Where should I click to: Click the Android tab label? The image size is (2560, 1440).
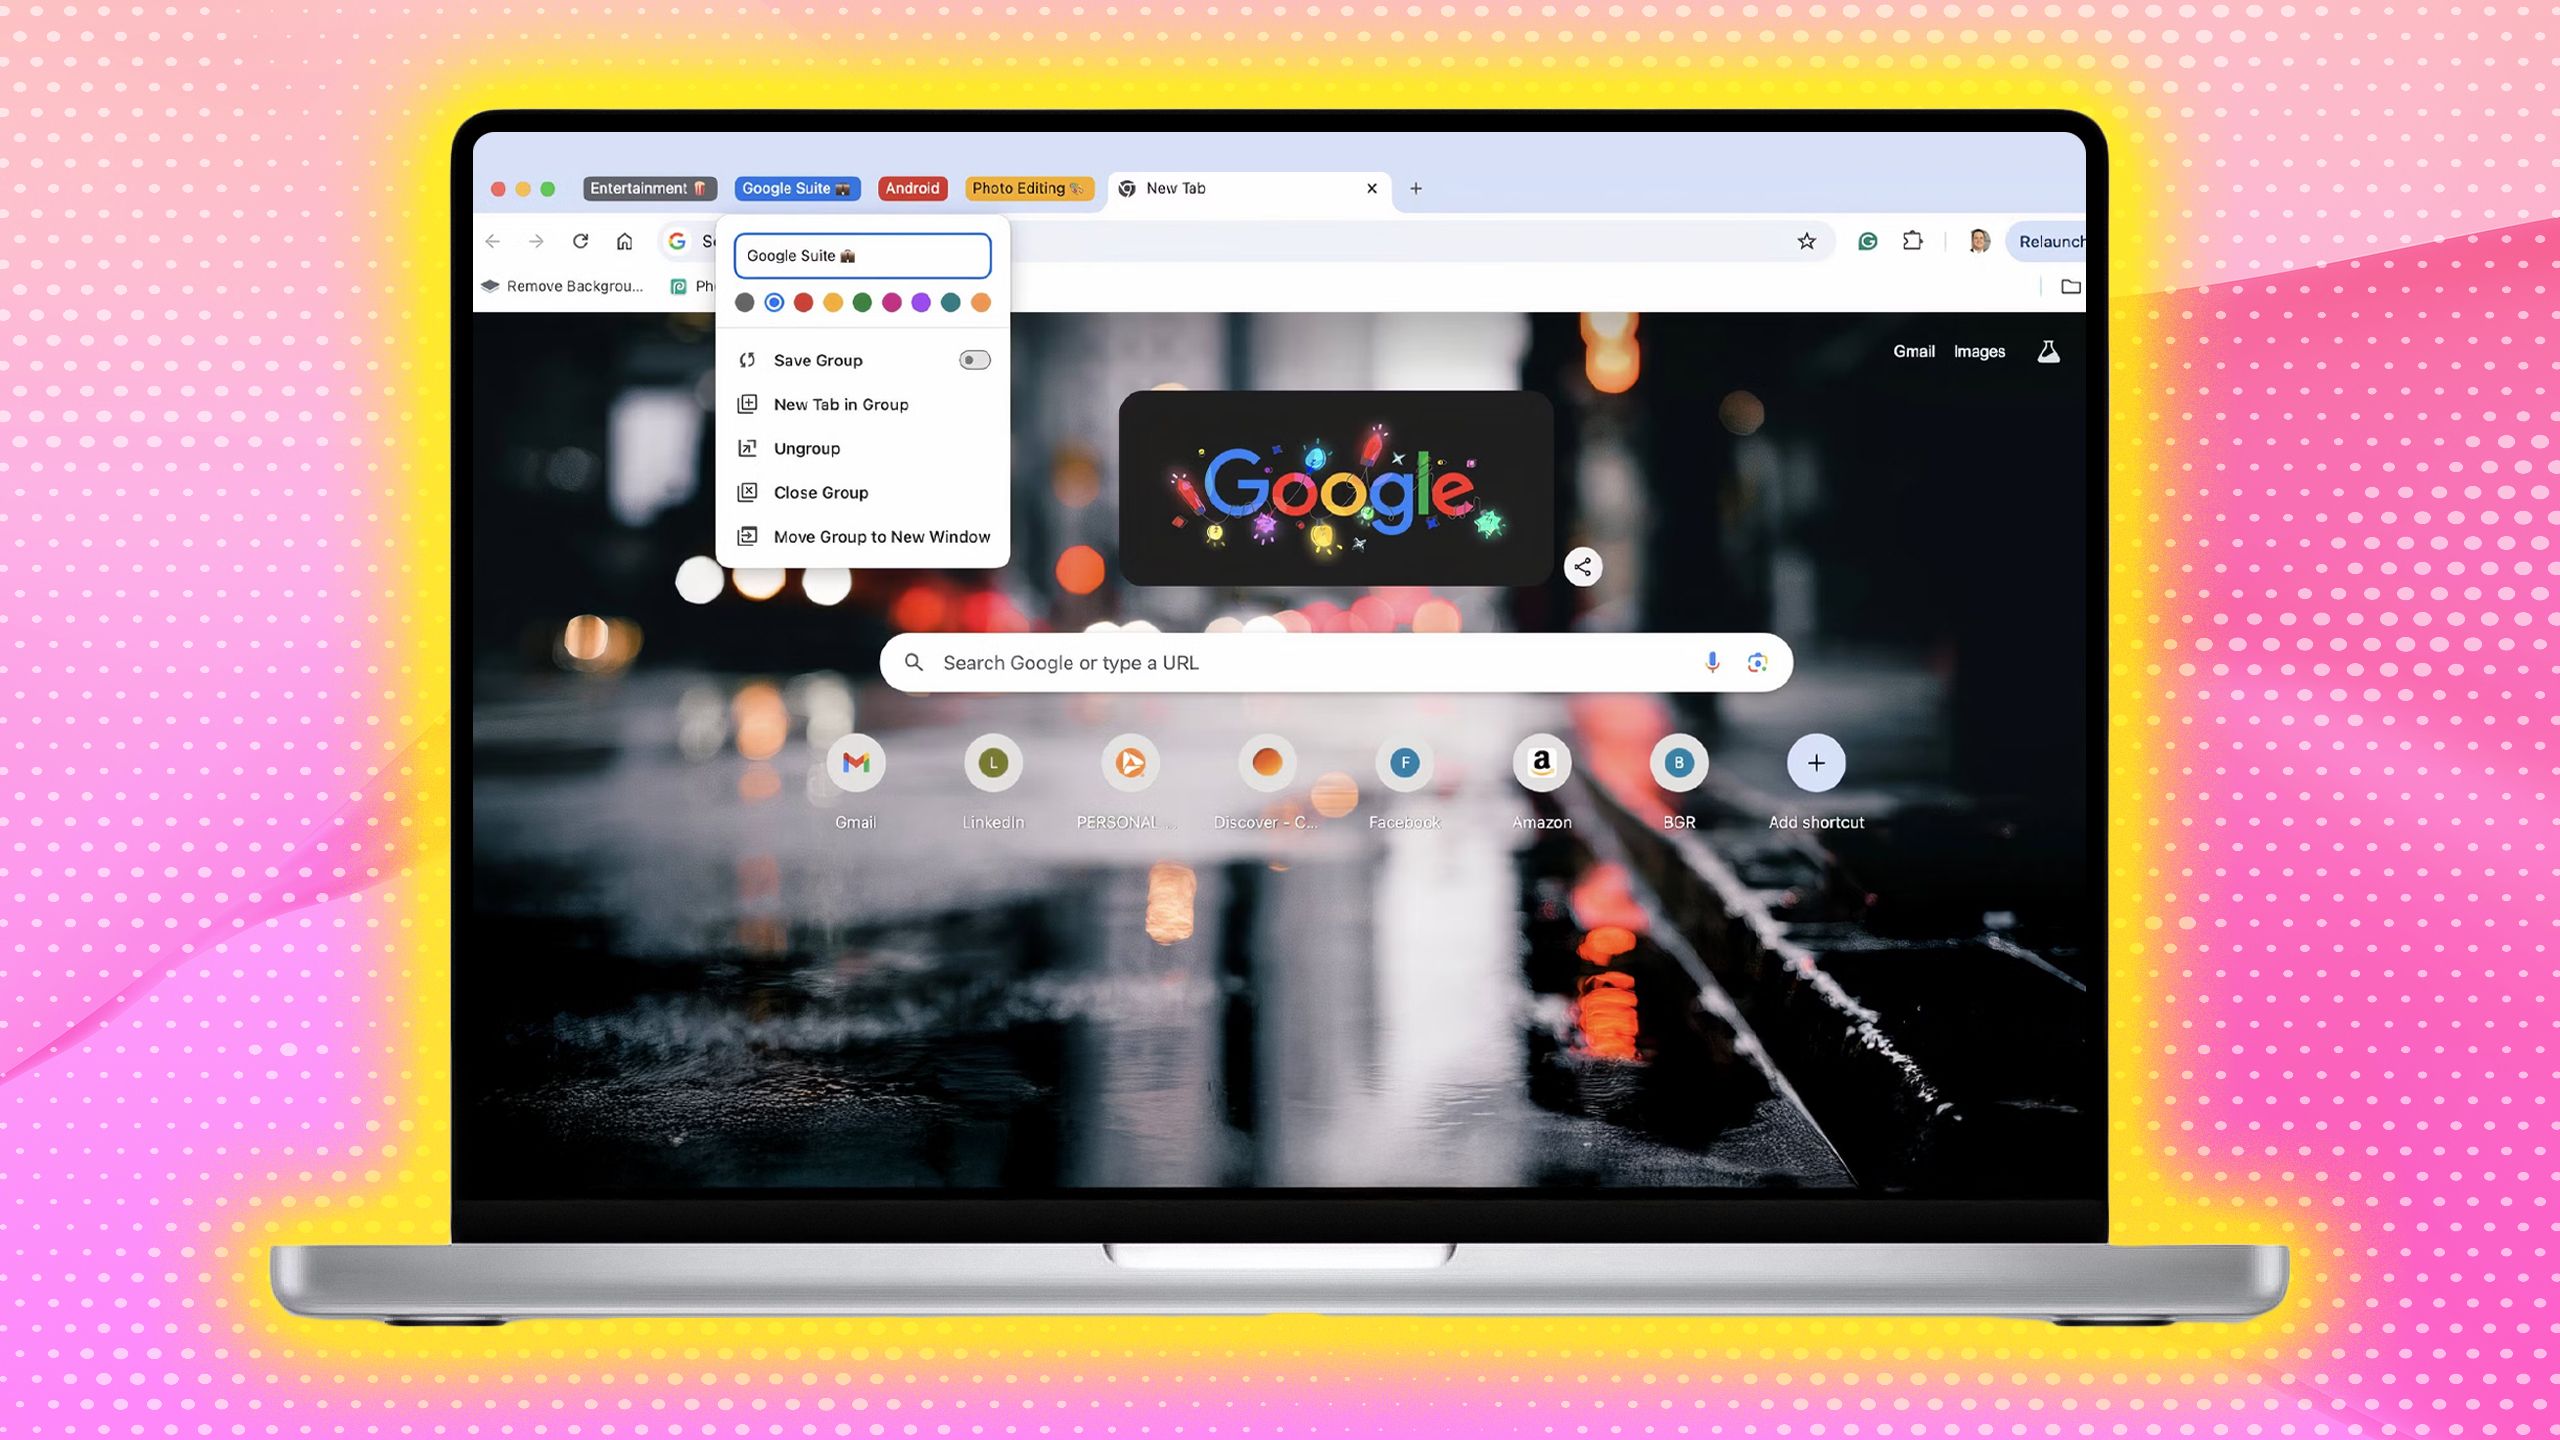(913, 188)
